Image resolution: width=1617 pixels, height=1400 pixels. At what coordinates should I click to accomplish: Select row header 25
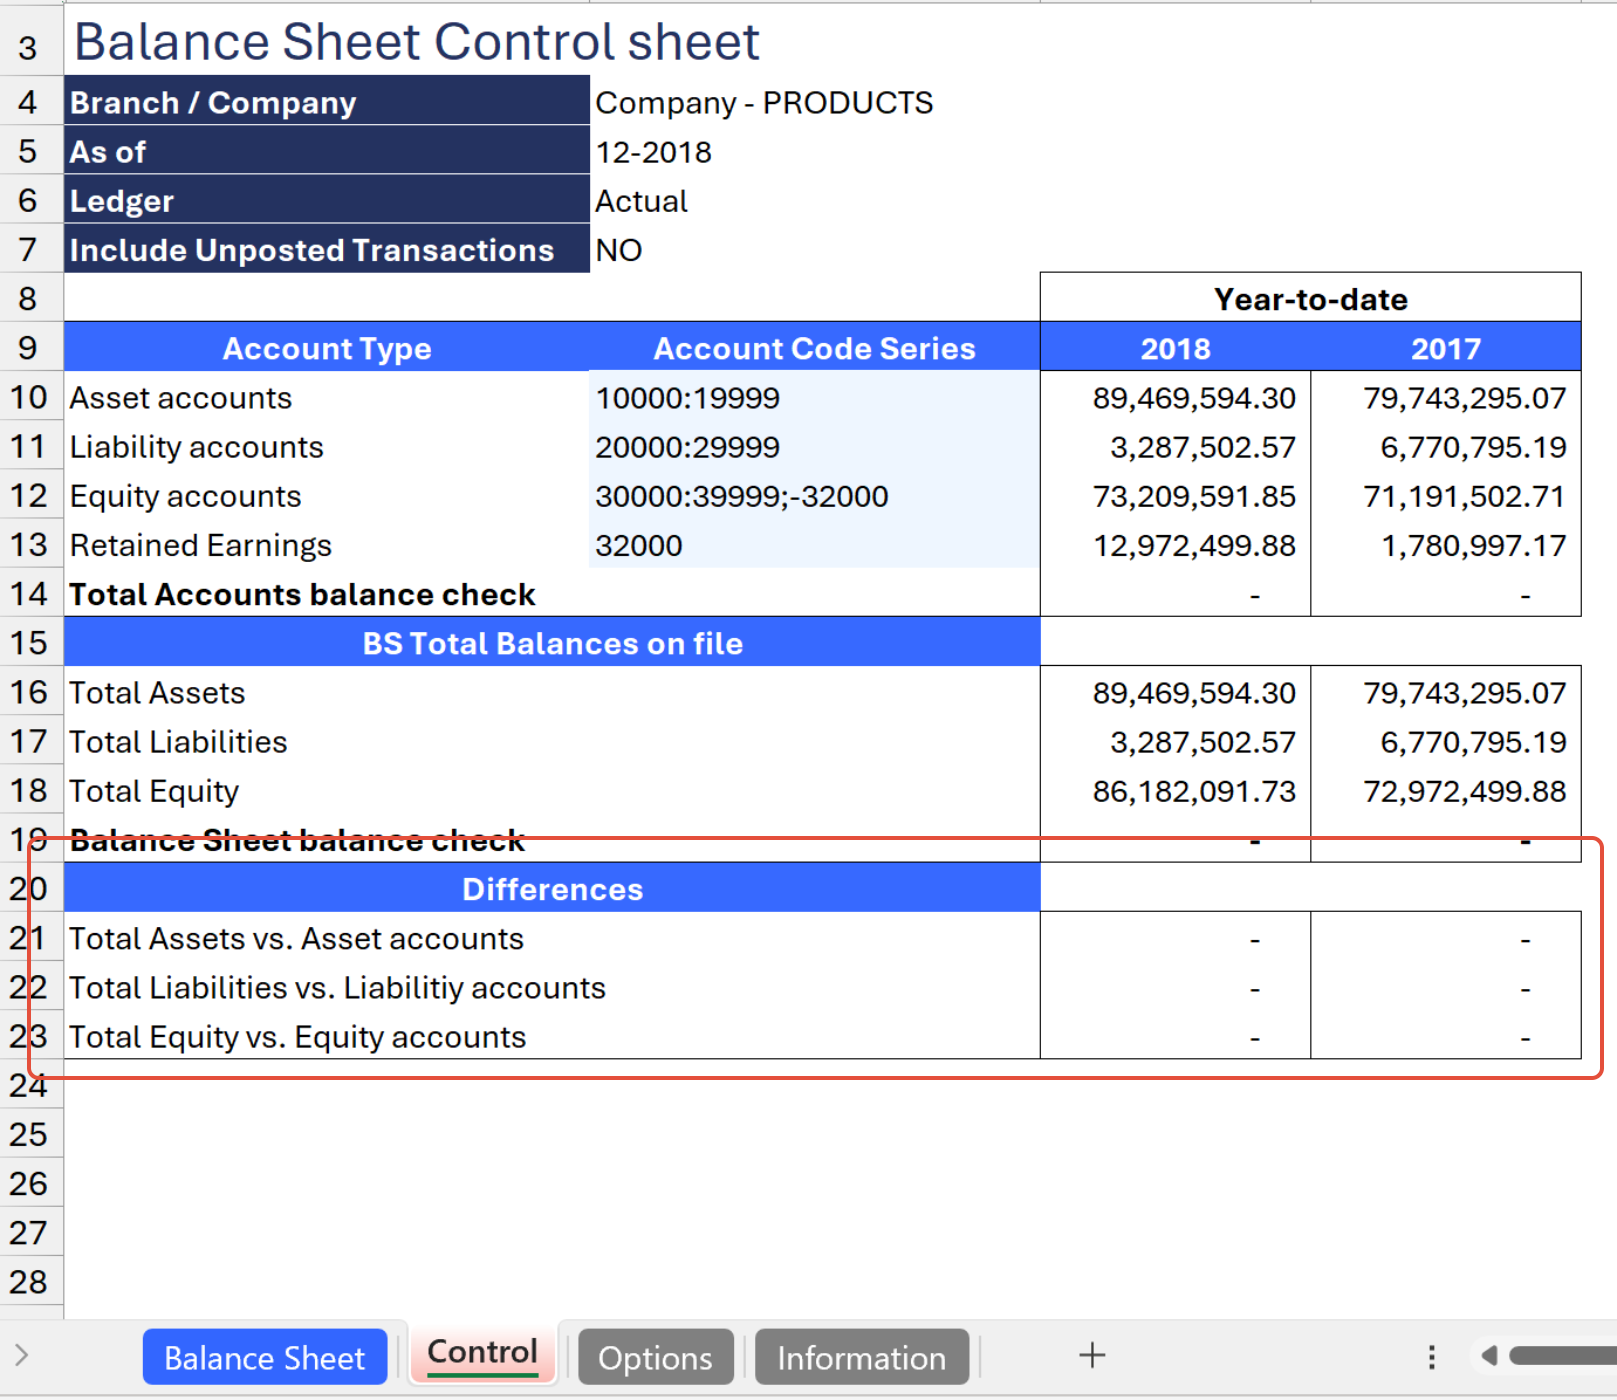pyautogui.click(x=30, y=1134)
